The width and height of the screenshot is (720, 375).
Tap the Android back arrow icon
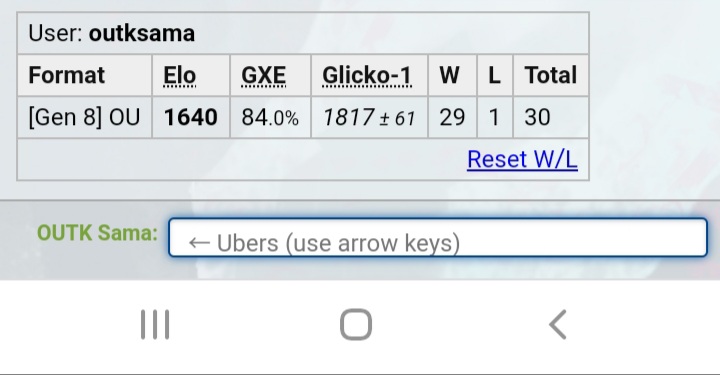tap(558, 325)
